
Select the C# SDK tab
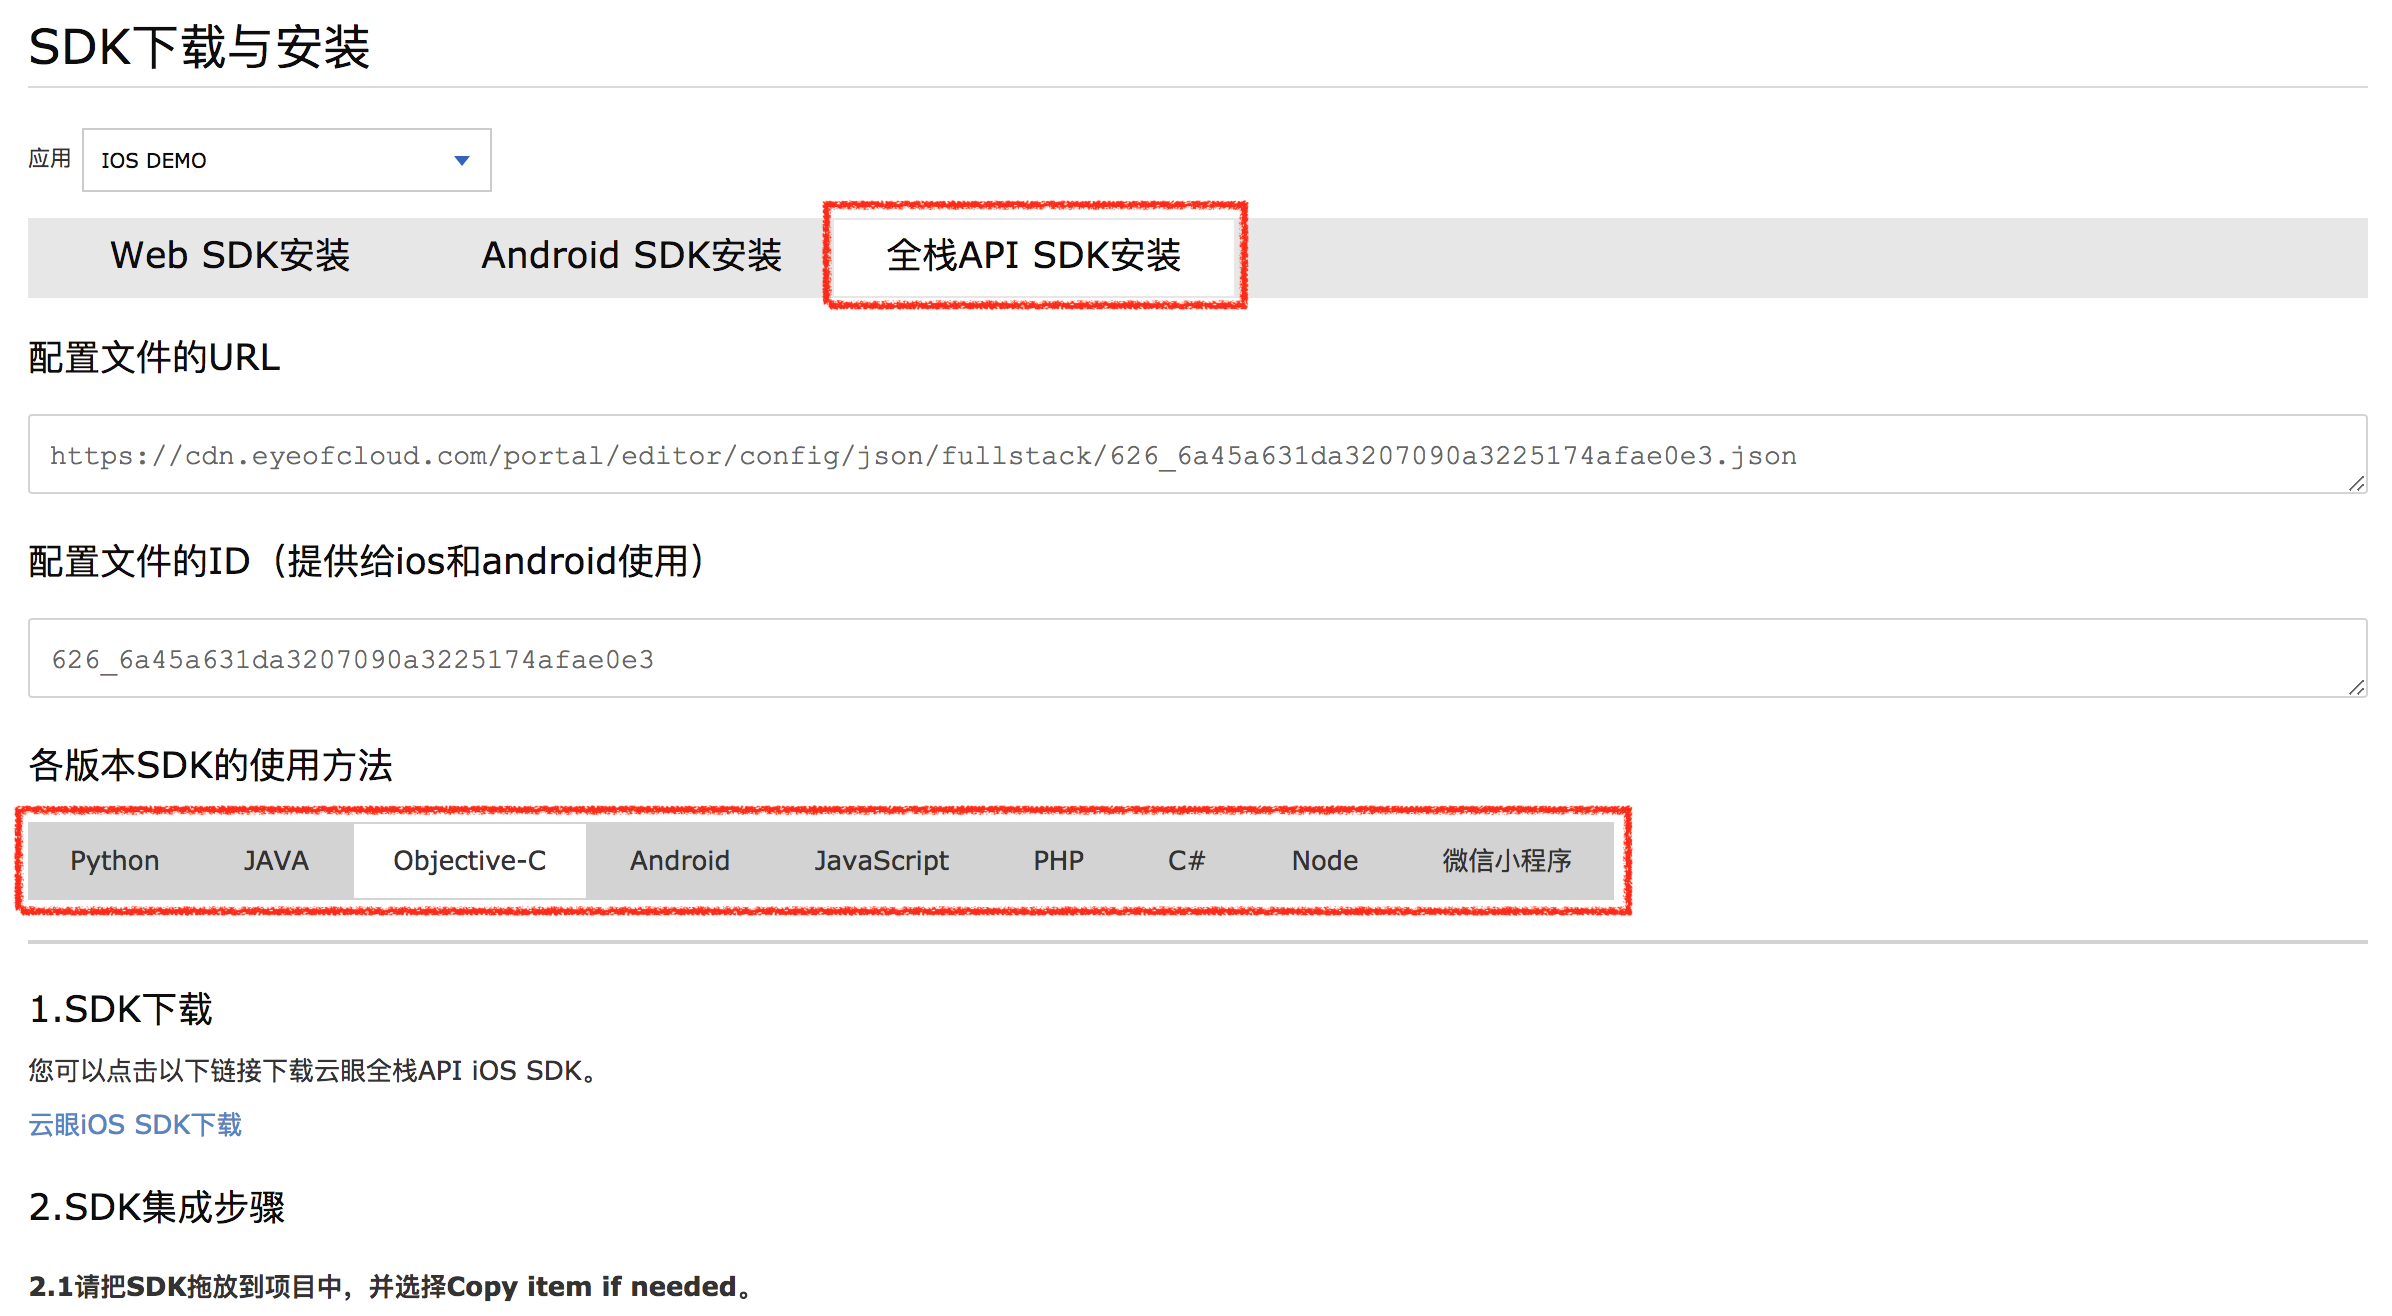pyautogui.click(x=1187, y=860)
